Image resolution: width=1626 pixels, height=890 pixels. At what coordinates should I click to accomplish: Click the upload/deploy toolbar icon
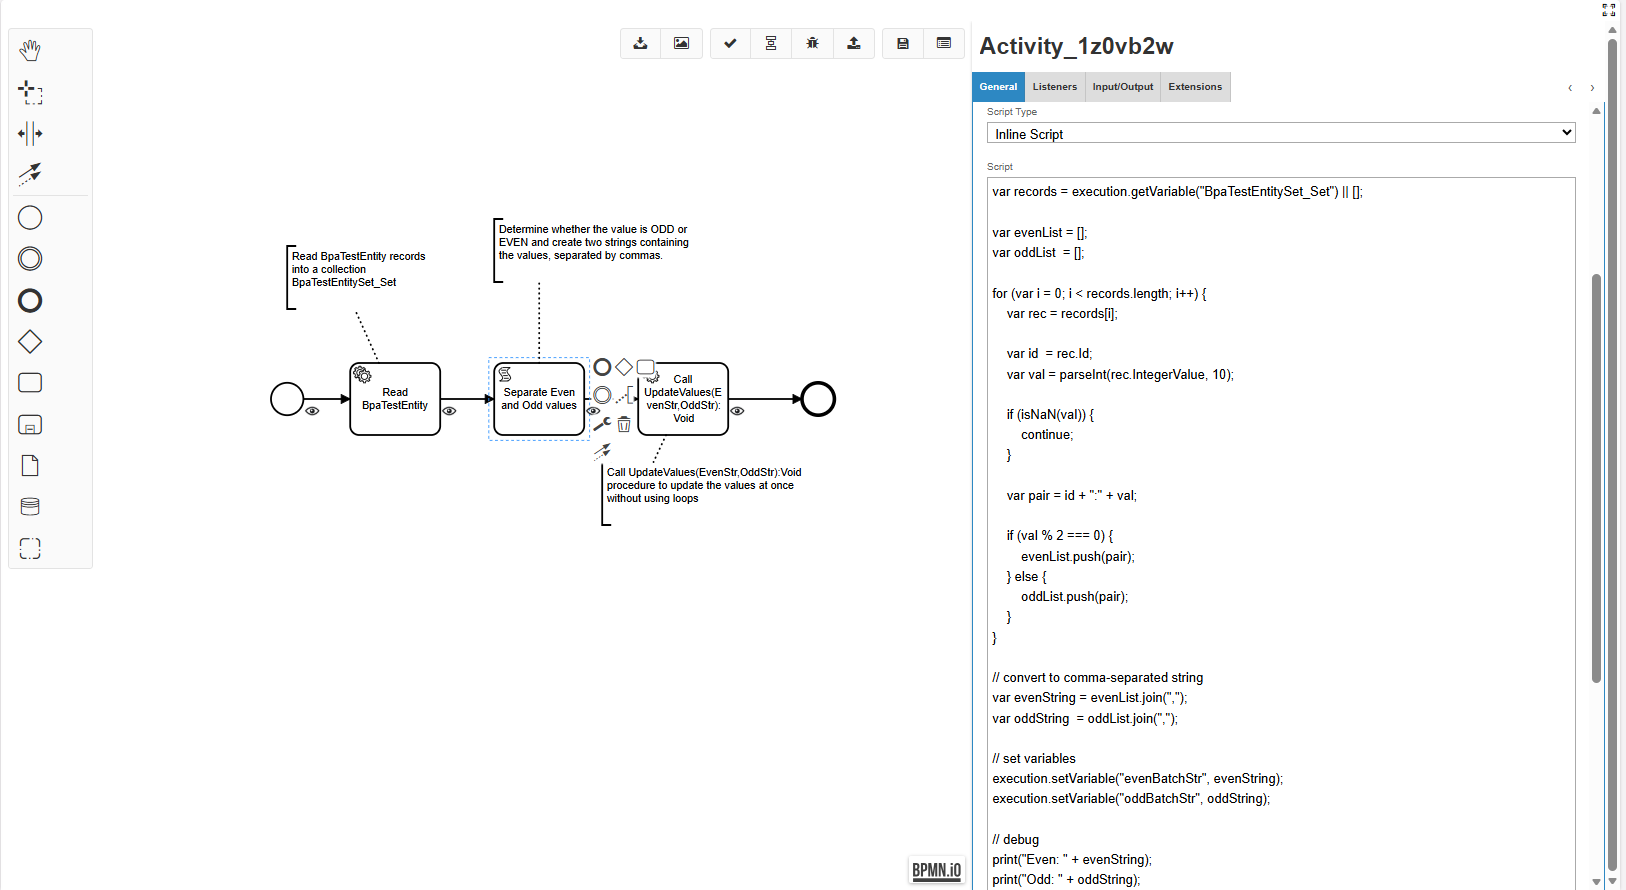point(854,43)
